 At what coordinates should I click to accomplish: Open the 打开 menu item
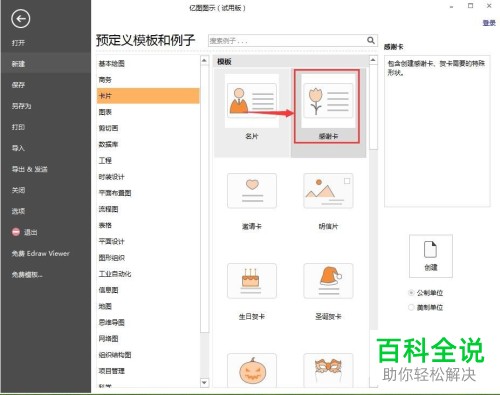click(x=18, y=43)
